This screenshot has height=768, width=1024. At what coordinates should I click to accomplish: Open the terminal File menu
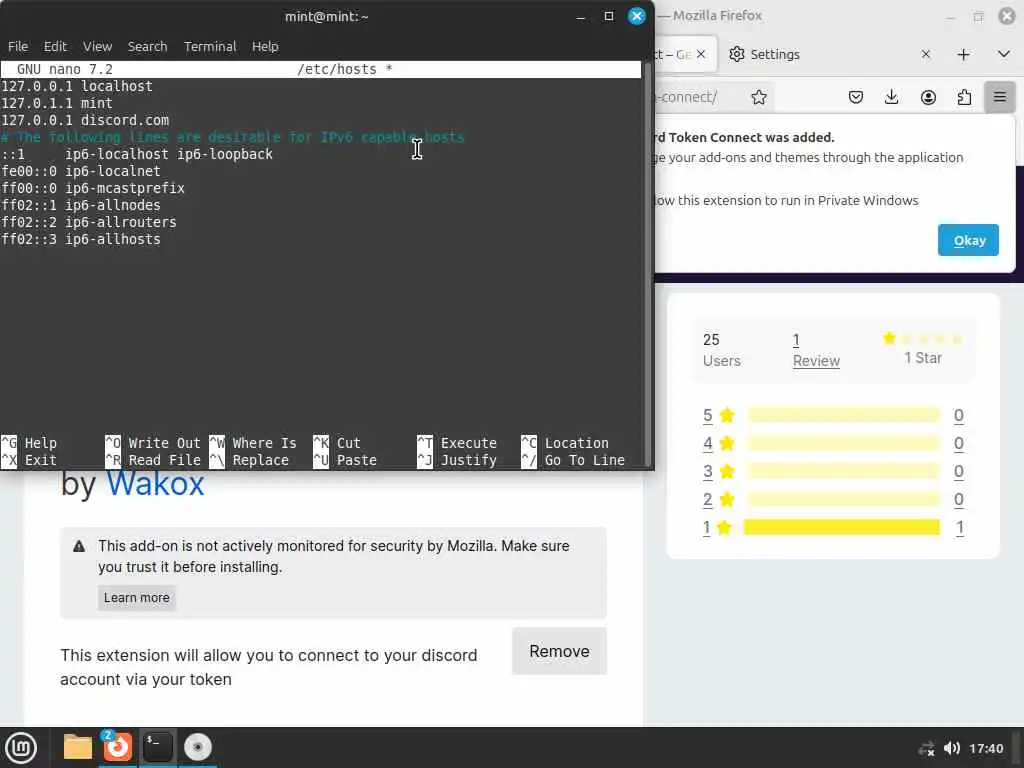[18, 46]
